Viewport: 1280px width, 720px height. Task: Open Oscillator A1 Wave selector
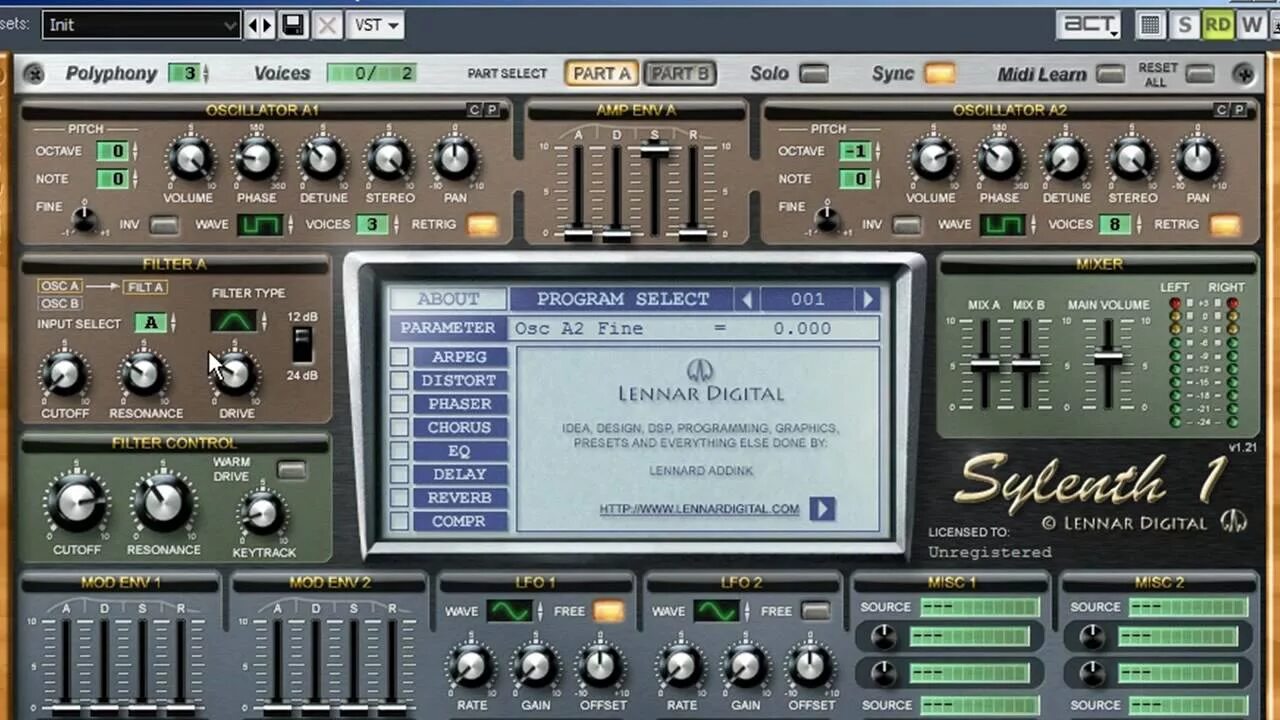(x=261, y=225)
